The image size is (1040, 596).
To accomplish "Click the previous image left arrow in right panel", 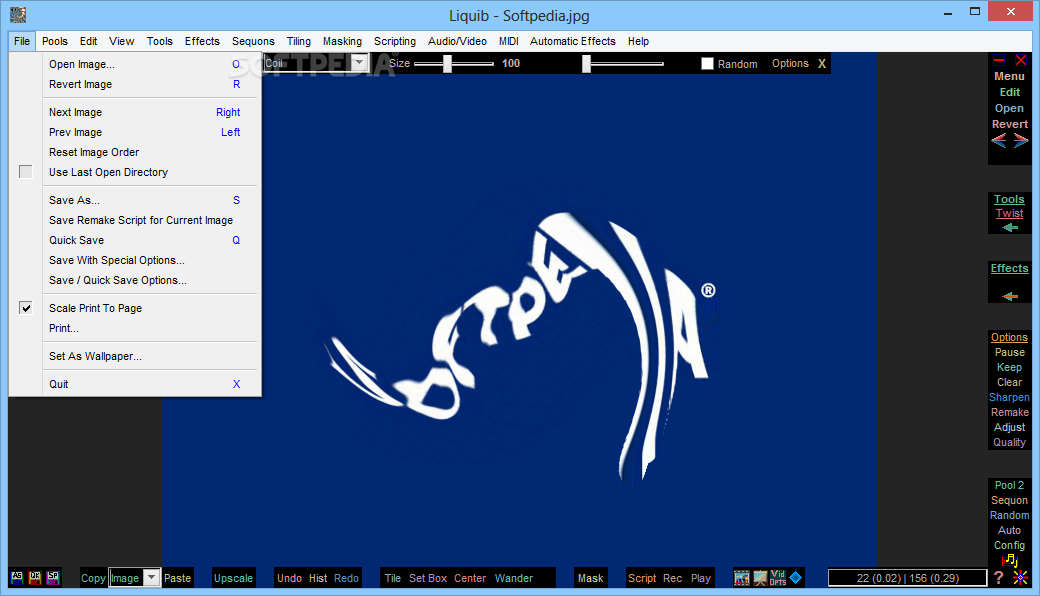I will (x=999, y=140).
